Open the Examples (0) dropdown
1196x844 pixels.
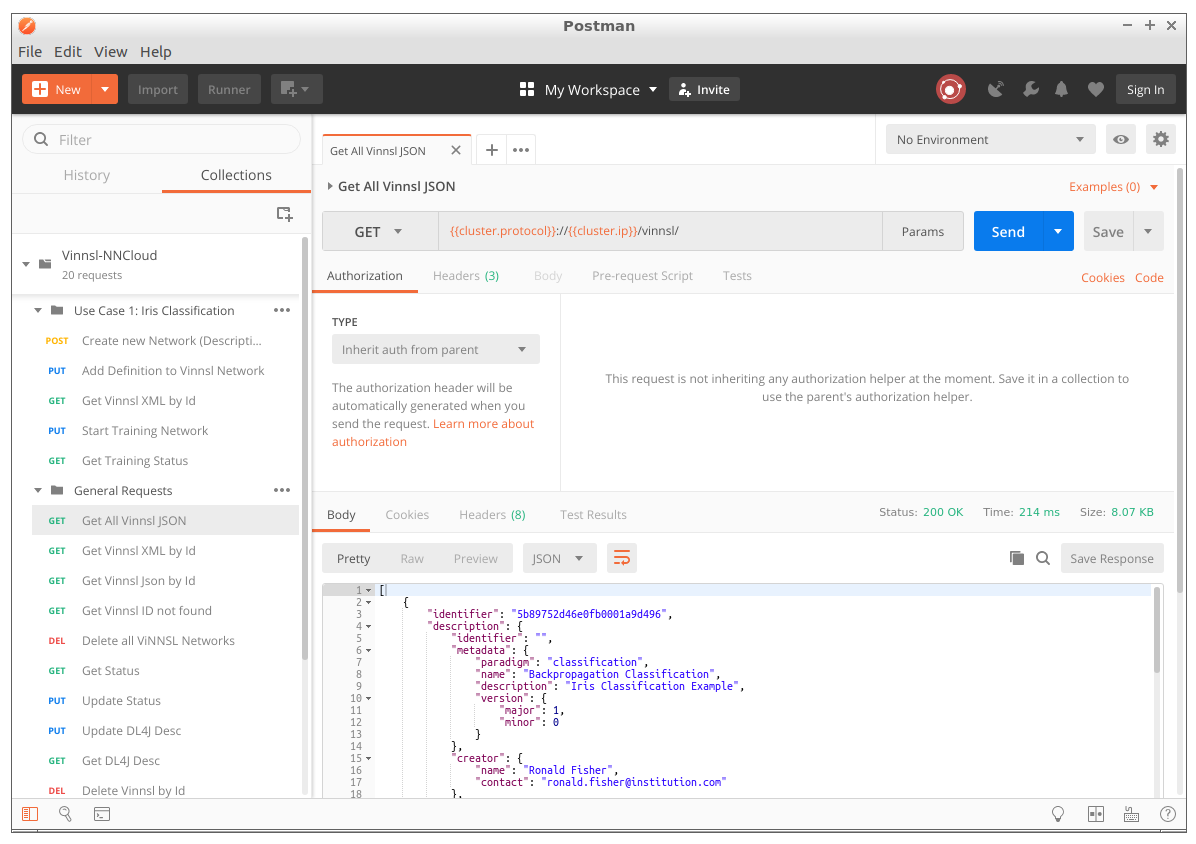point(1114,187)
